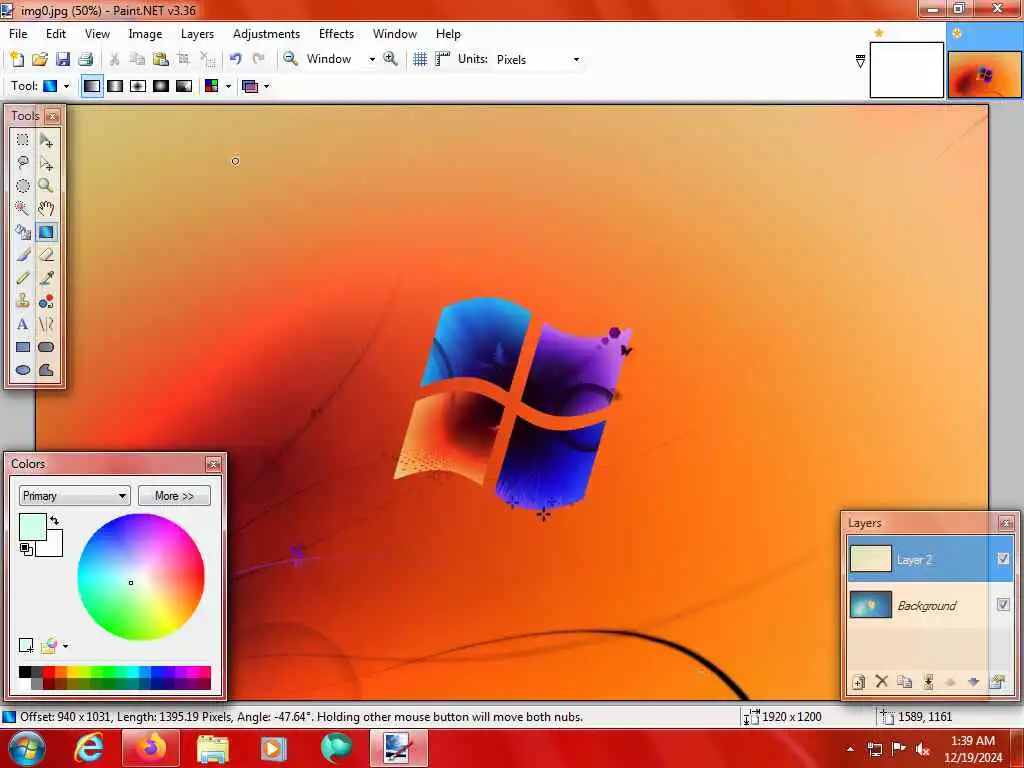Open the image list dropdown arrow
This screenshot has height=768, width=1024.
tap(860, 61)
